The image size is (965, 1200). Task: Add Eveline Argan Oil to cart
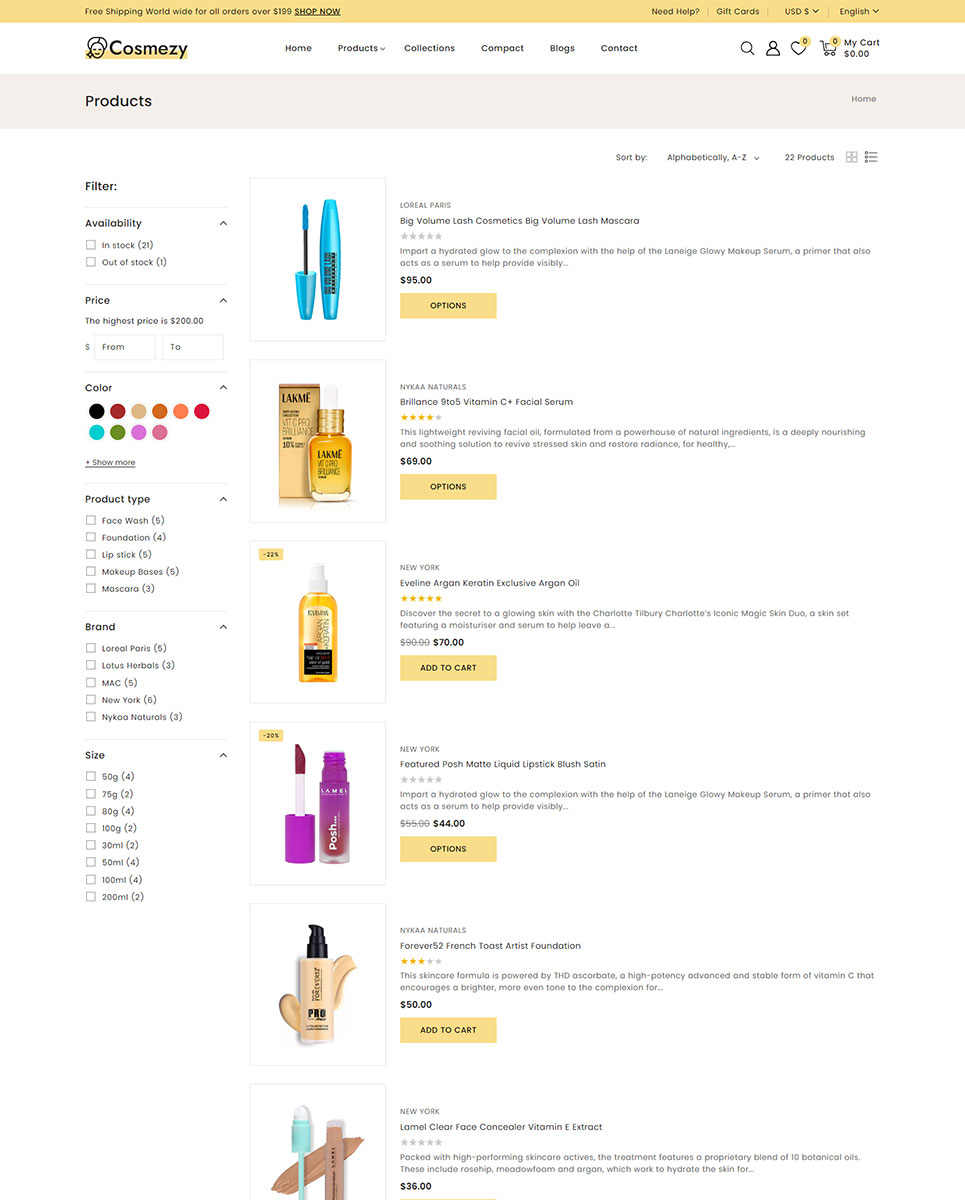pos(448,668)
